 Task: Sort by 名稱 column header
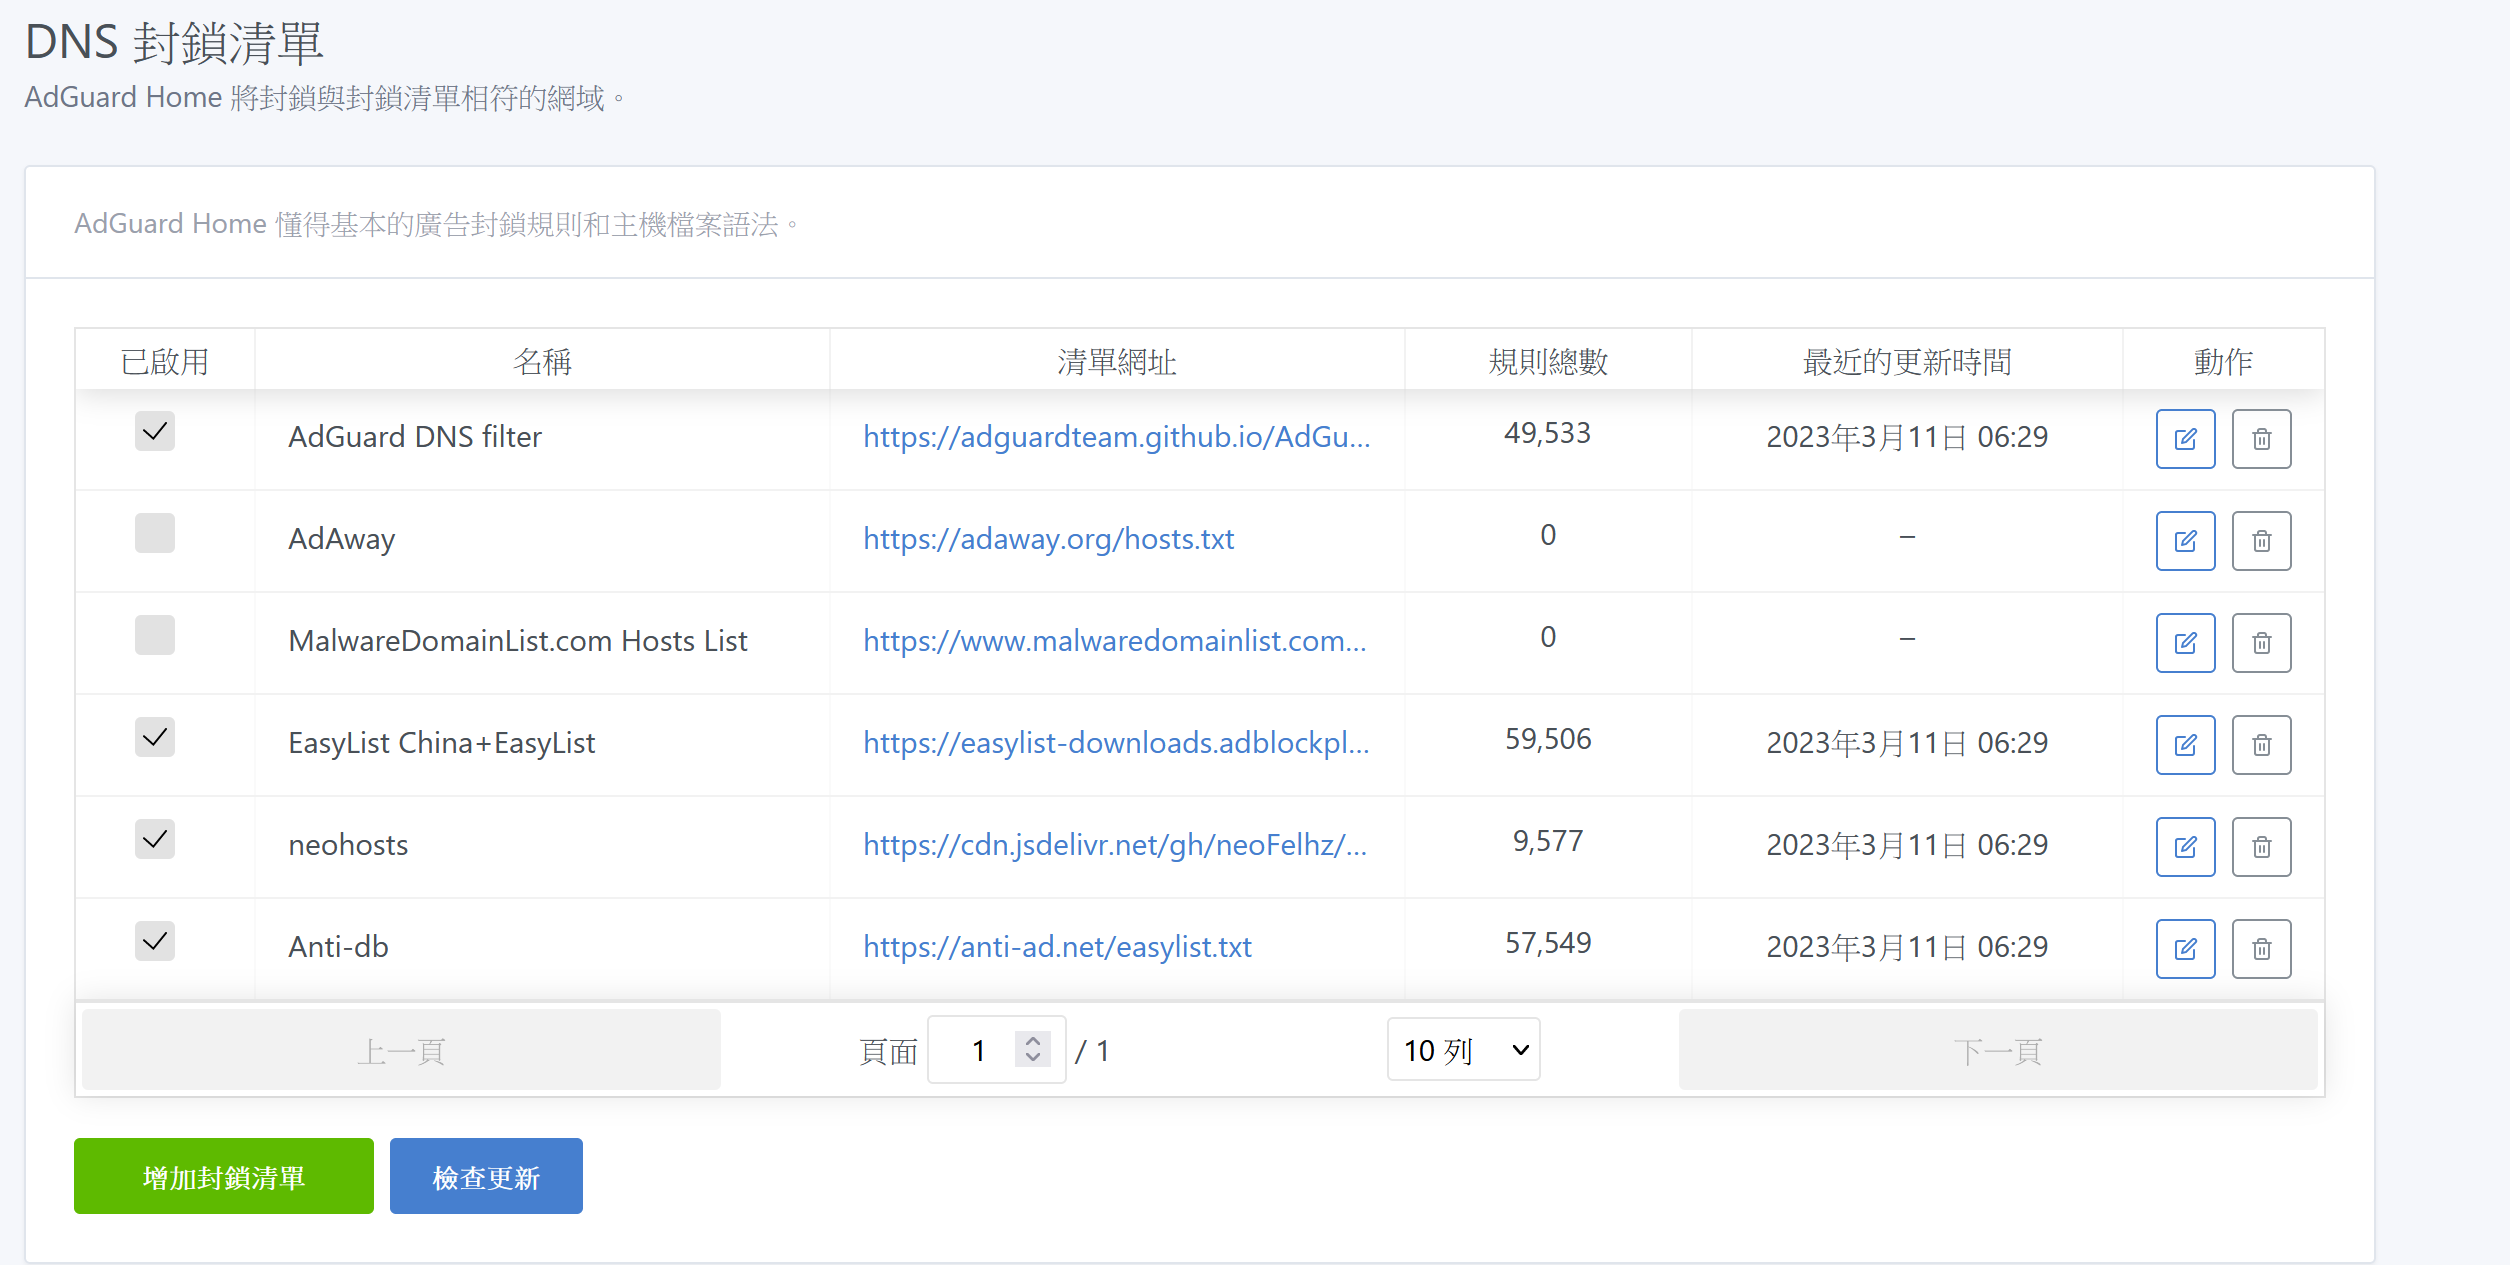[x=542, y=361]
